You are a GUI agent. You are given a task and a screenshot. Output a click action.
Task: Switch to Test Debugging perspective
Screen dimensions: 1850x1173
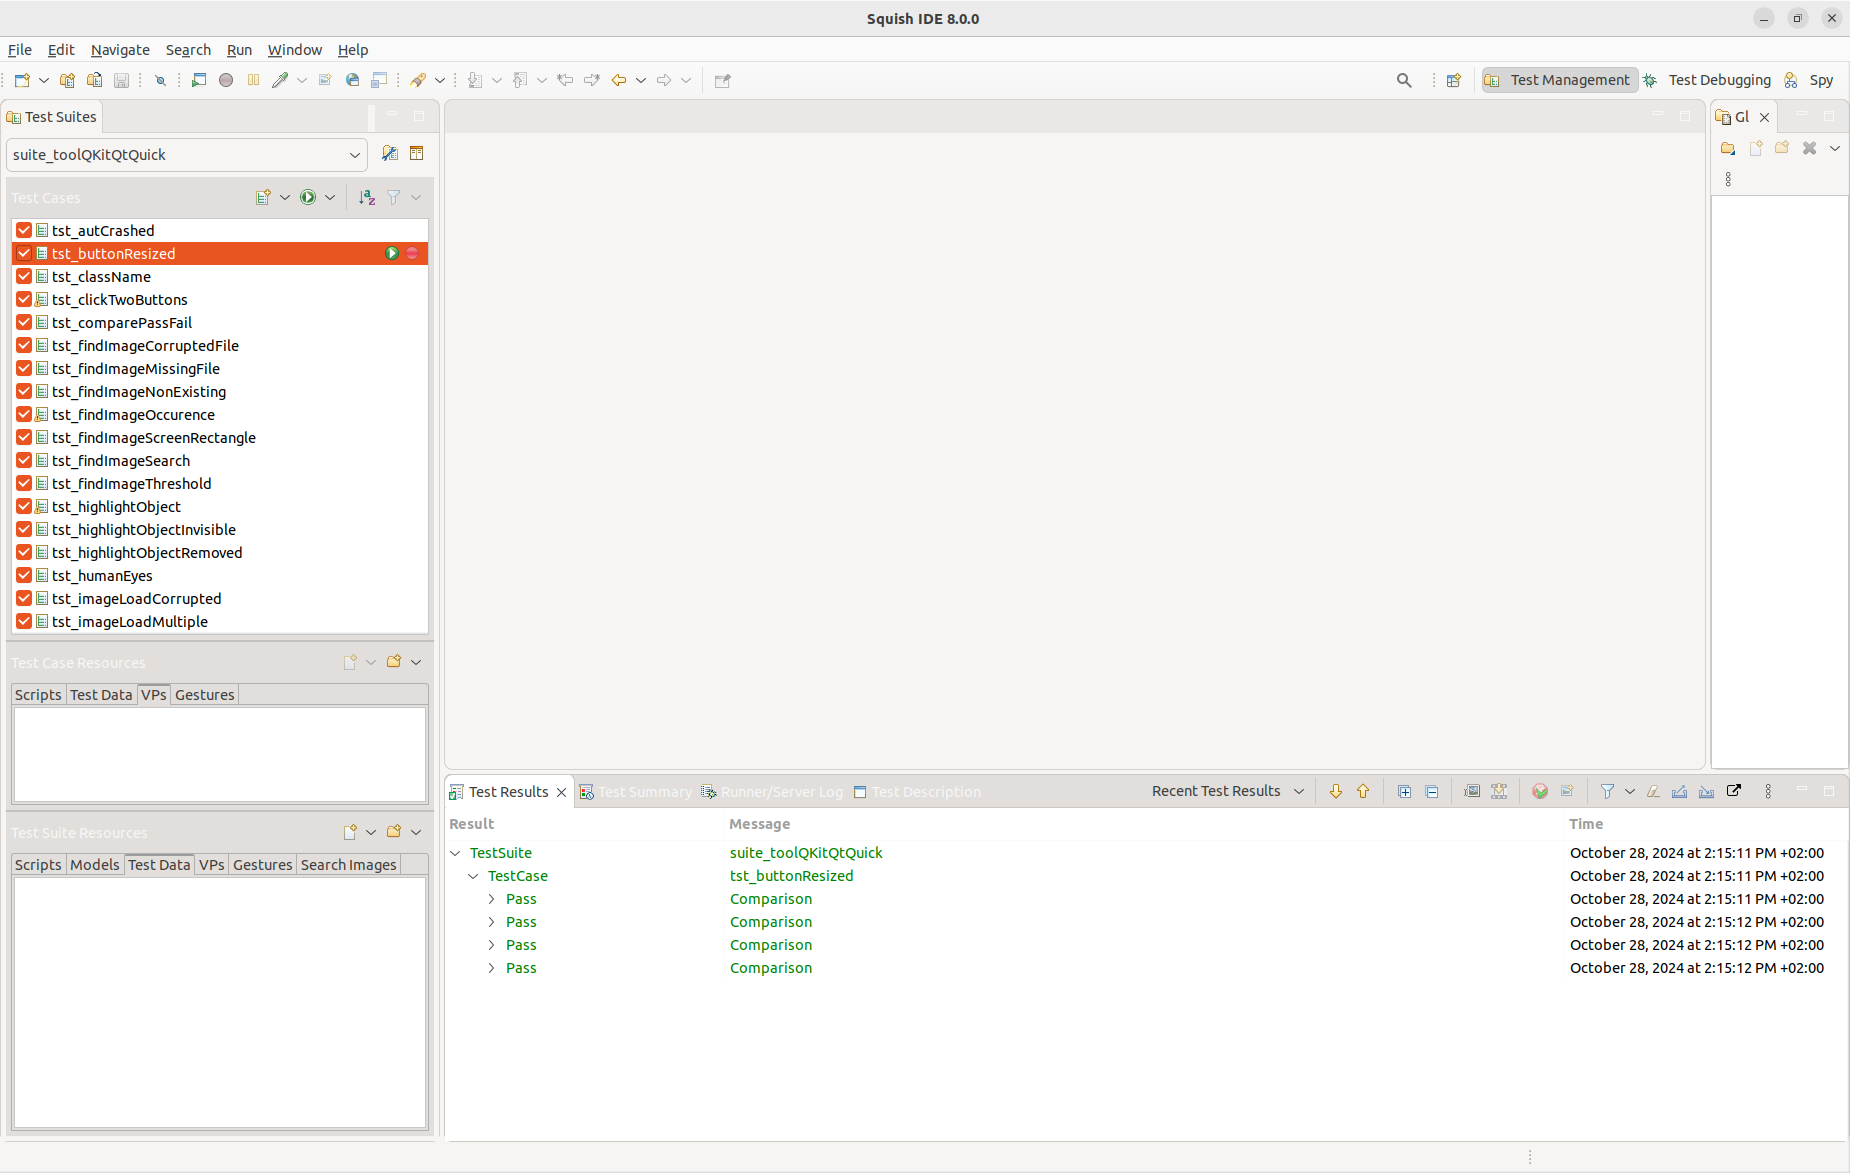[x=1718, y=80]
